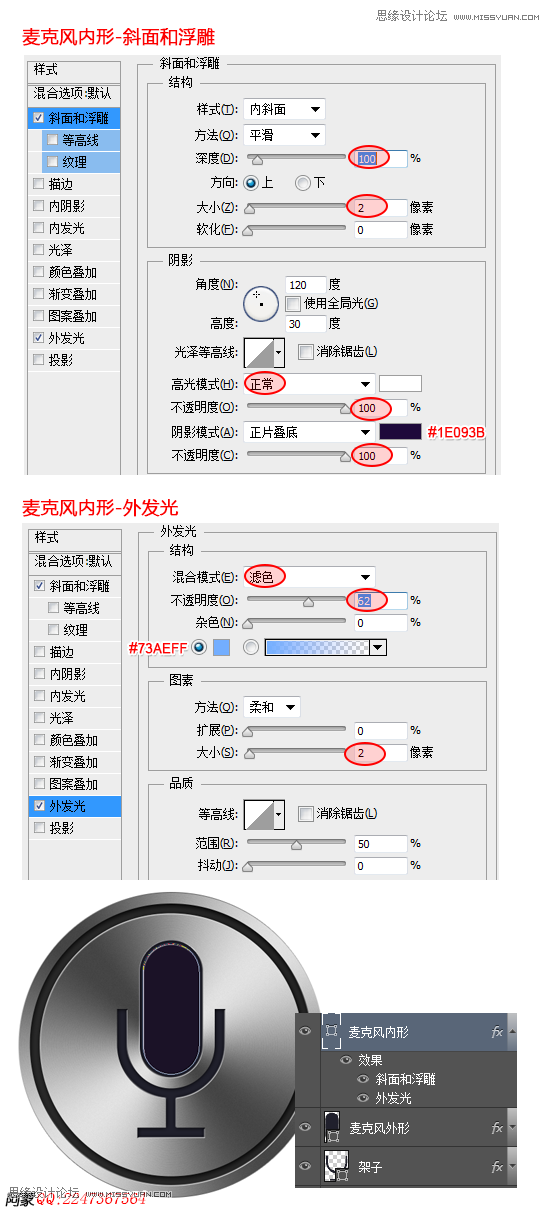Click the 深度 value input field
The height and width of the screenshot is (1209, 550).
tap(378, 158)
